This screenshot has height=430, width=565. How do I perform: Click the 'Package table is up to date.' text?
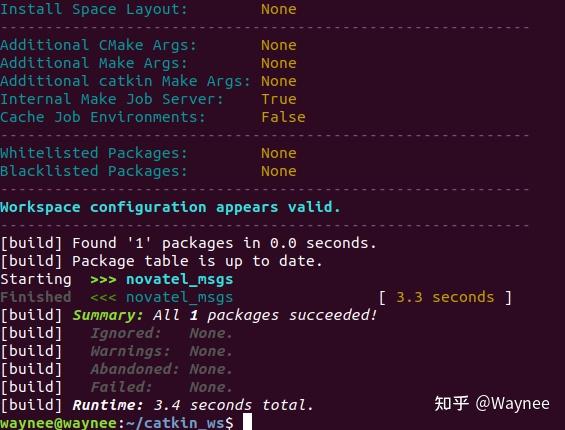tap(197, 261)
